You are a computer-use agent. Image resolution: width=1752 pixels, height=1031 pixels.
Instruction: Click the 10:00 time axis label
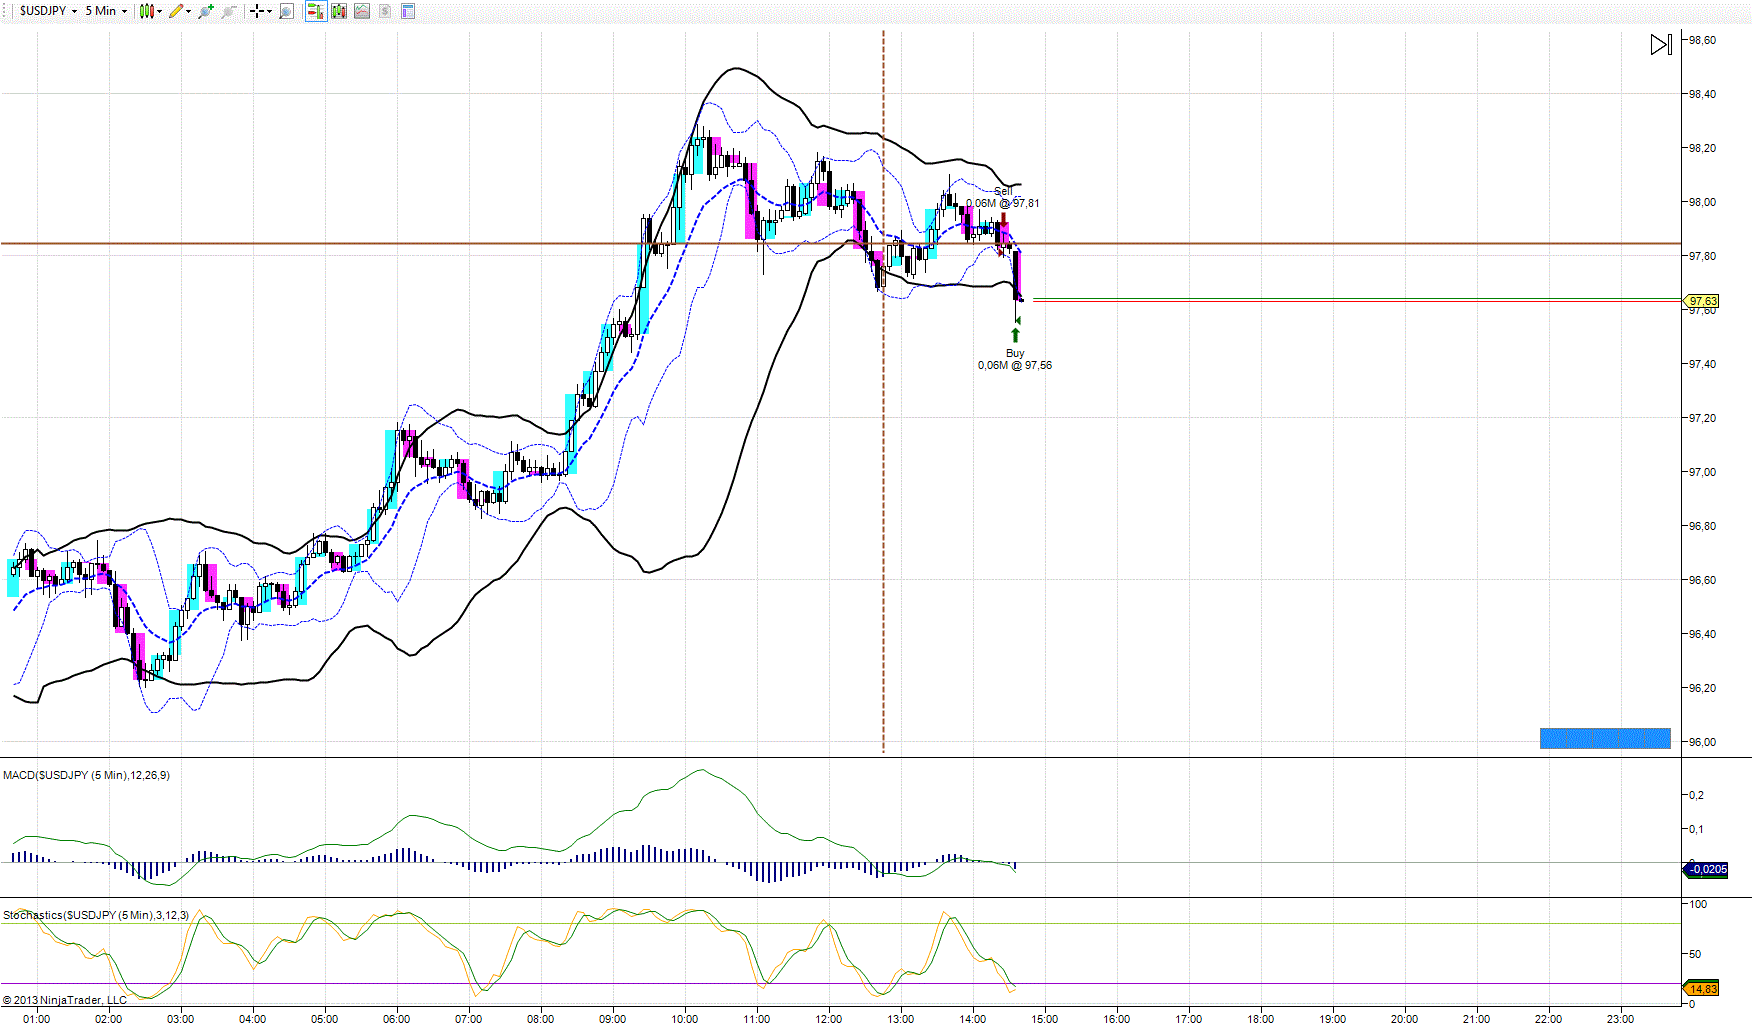click(x=685, y=1019)
